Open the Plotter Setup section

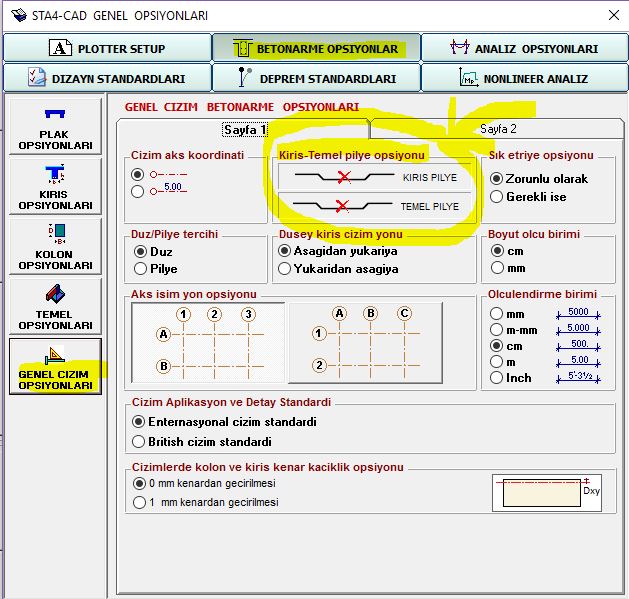coord(106,48)
